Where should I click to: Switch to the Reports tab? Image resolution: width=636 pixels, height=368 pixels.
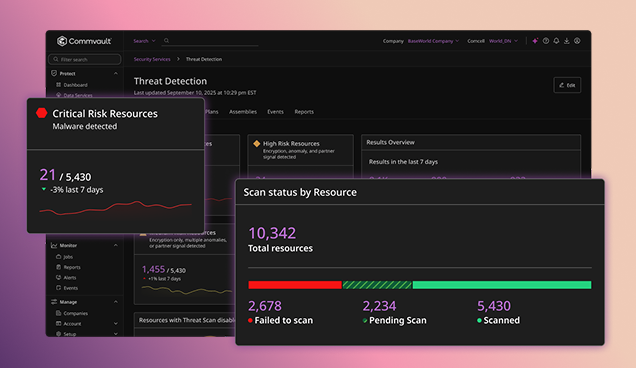click(304, 112)
